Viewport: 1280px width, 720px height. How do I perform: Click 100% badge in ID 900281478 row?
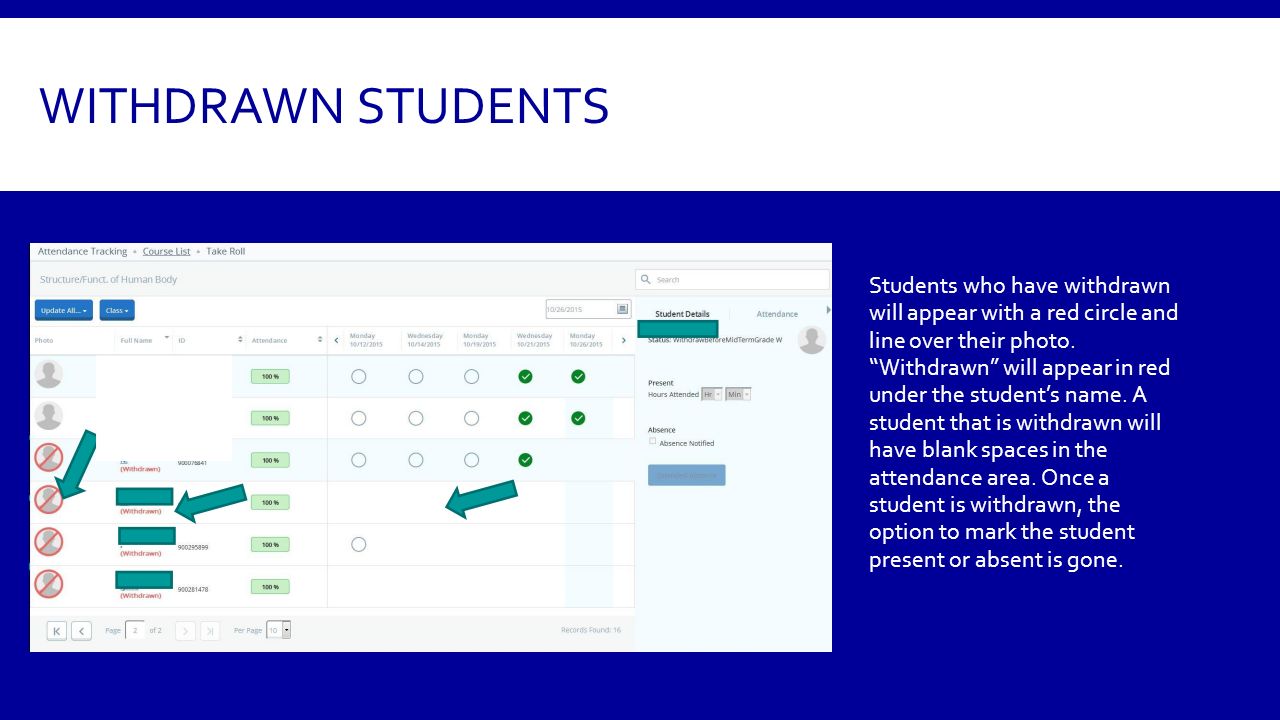[270, 586]
